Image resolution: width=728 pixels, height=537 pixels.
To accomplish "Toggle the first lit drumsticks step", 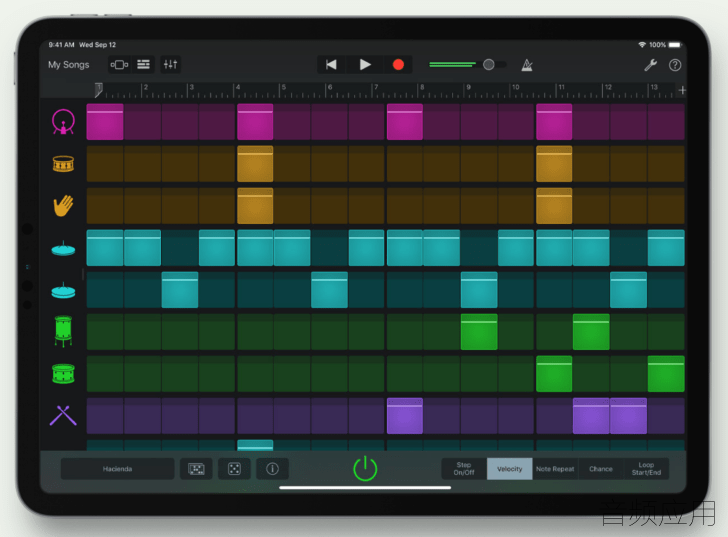I will pos(404,416).
